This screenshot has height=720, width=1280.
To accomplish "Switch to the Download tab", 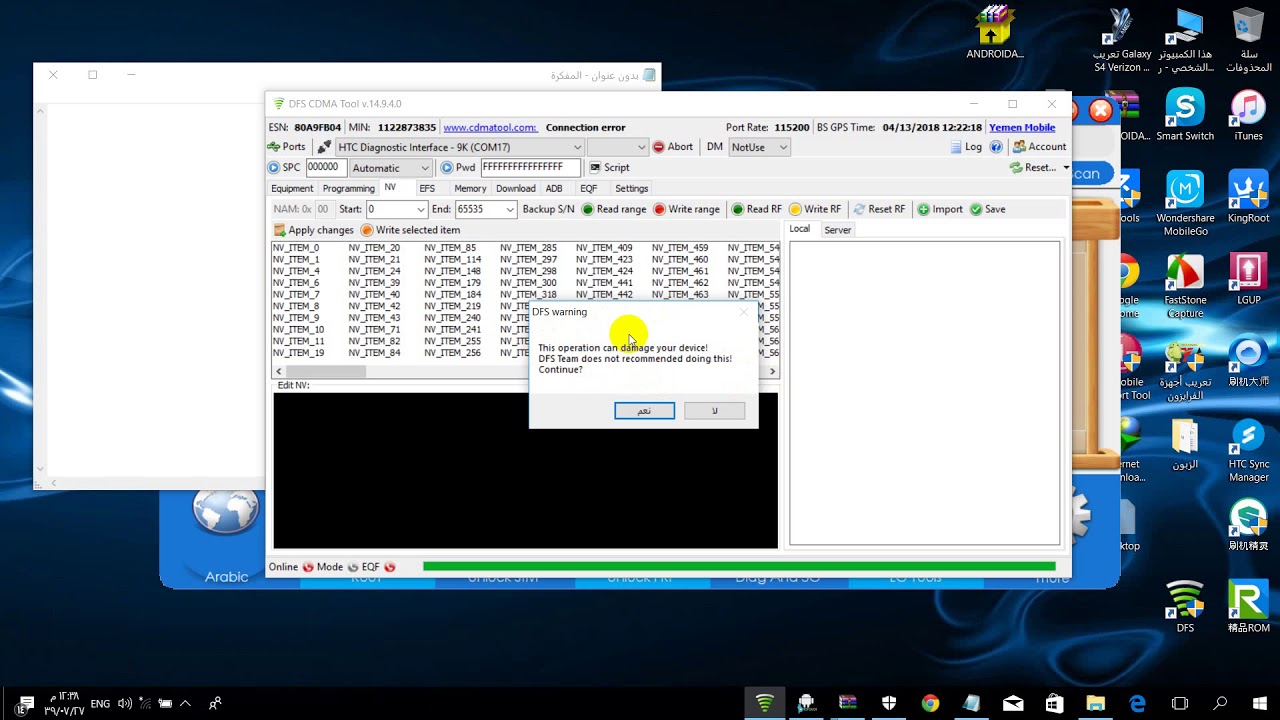I will pos(516,188).
